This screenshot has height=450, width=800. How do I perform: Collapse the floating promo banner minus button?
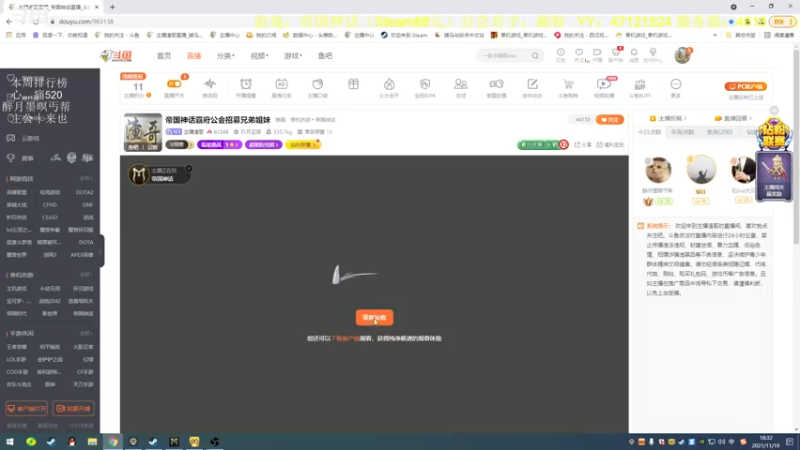pos(774,110)
